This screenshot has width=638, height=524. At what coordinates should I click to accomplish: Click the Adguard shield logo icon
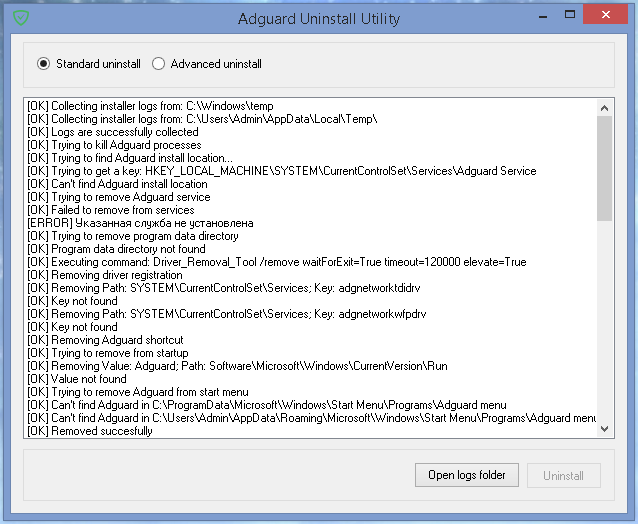21,18
